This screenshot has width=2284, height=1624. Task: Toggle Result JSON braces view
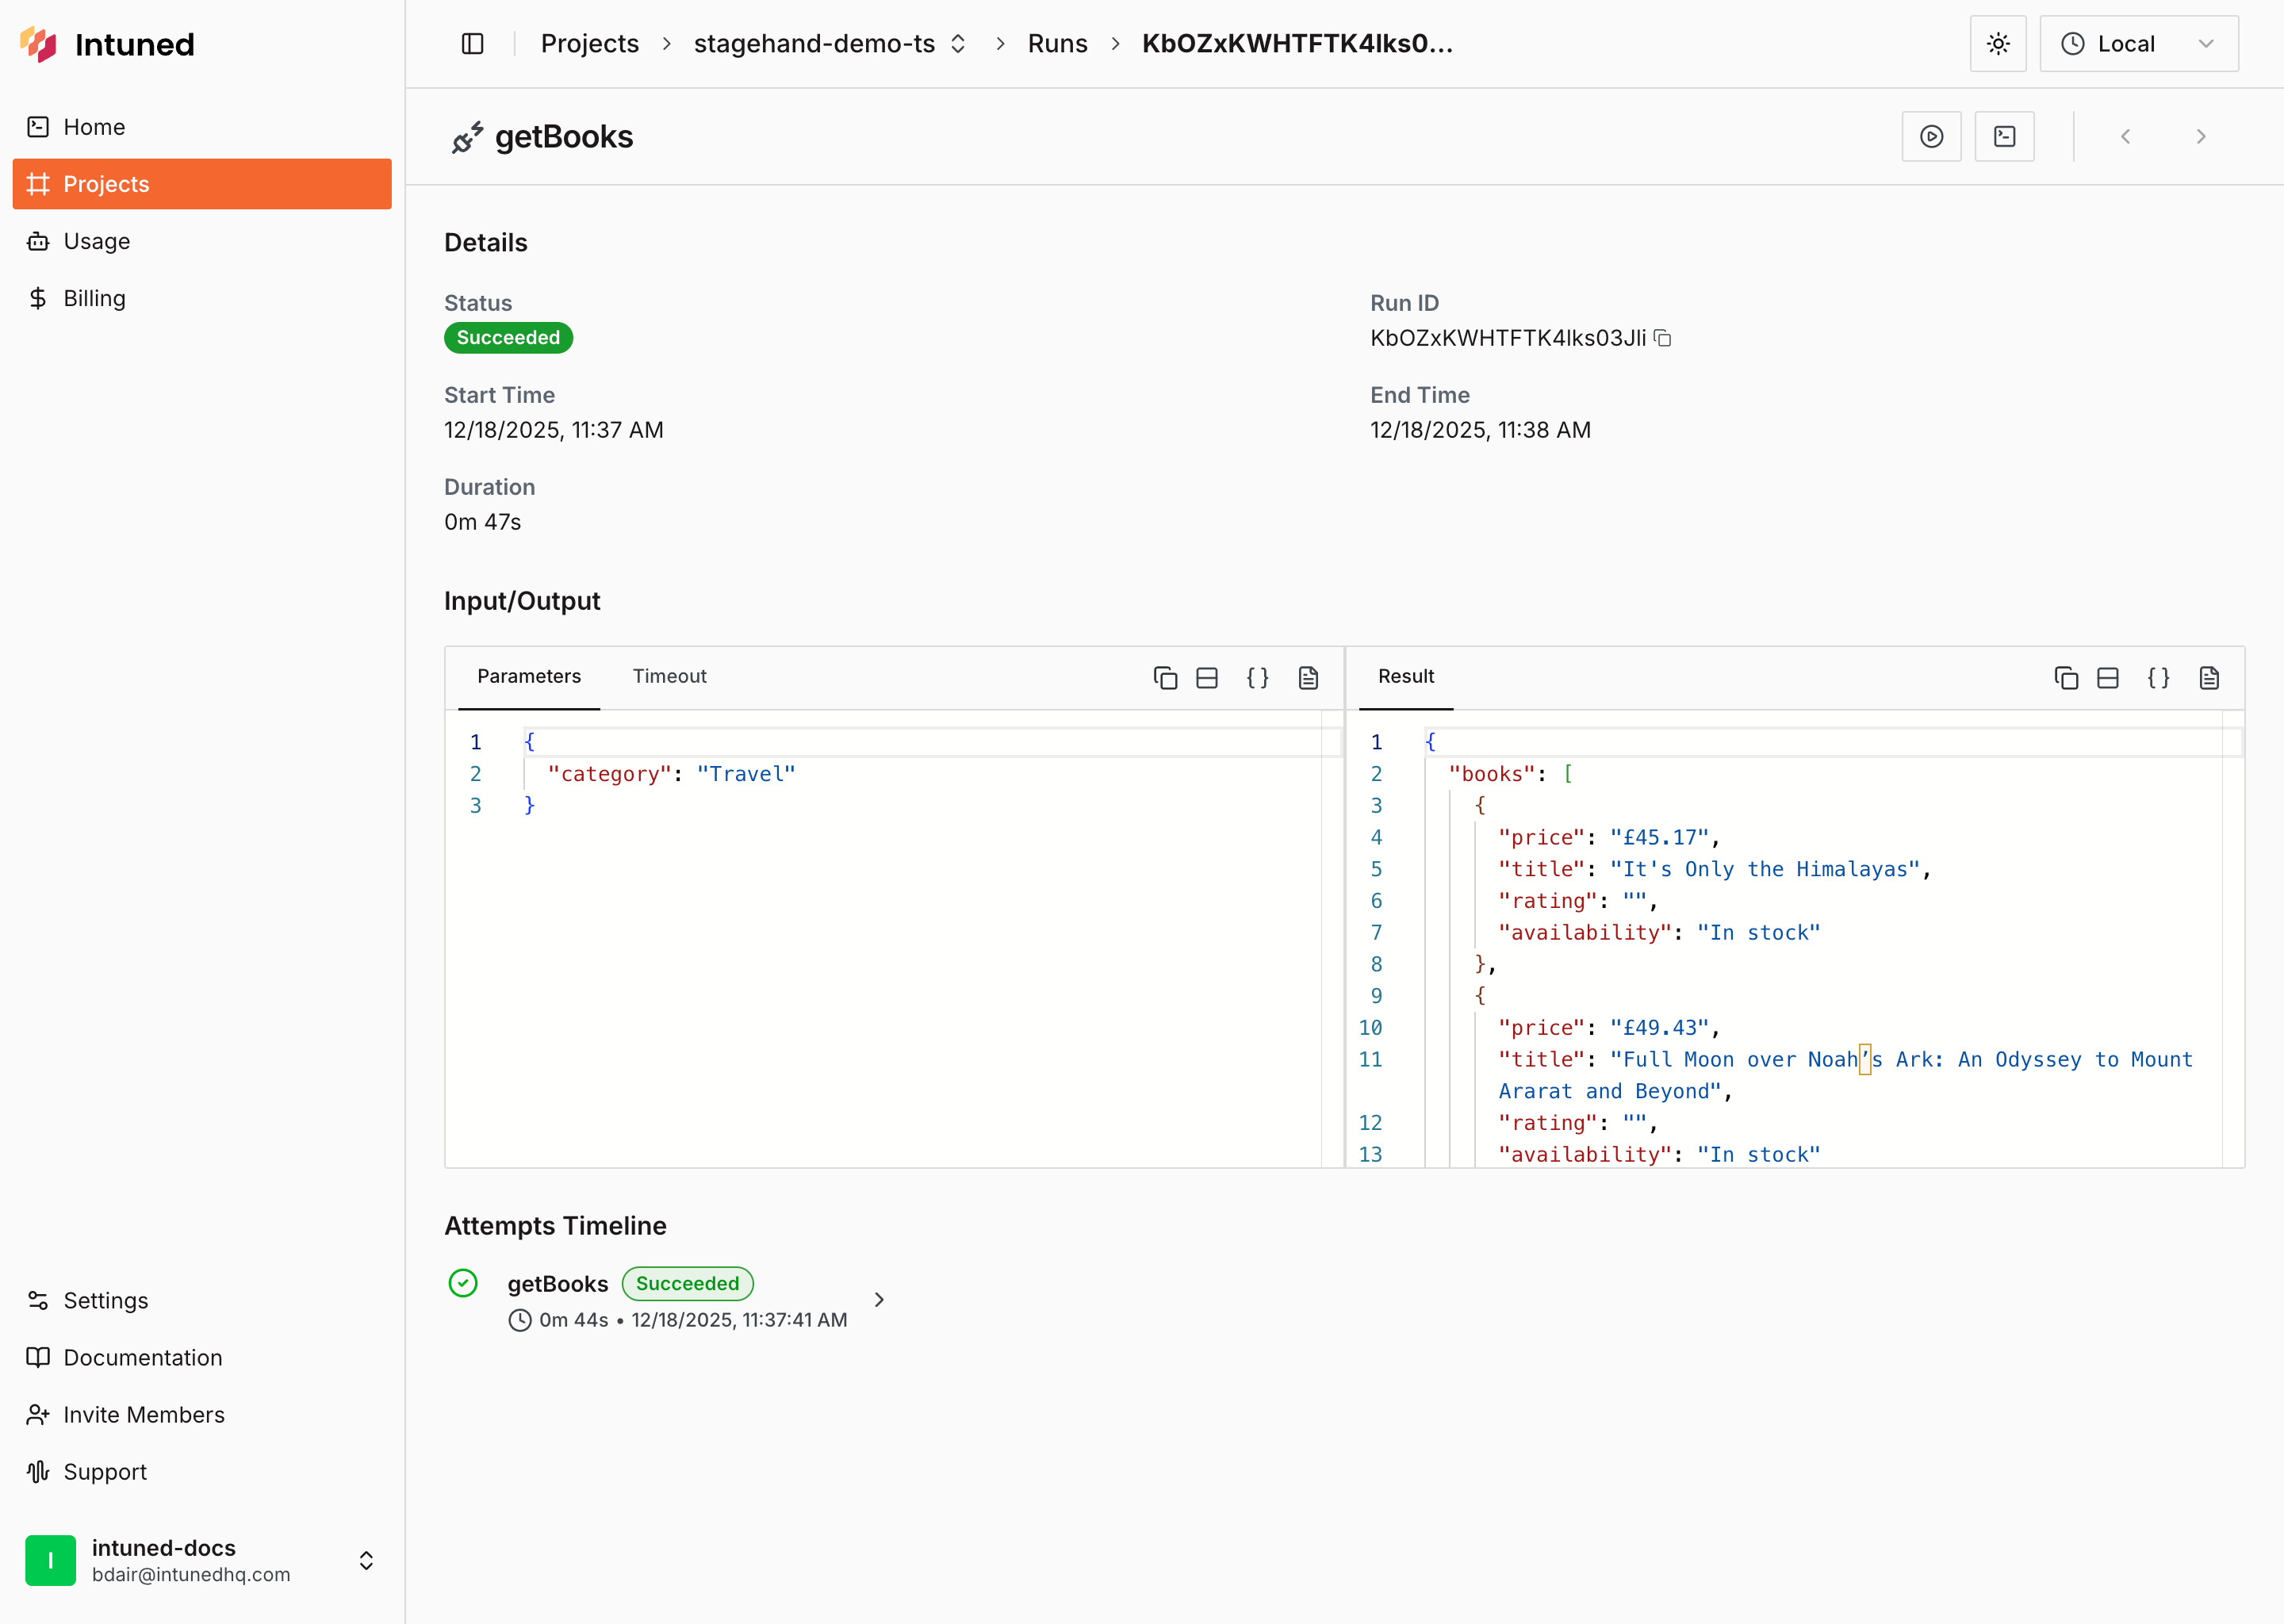coord(2158,678)
